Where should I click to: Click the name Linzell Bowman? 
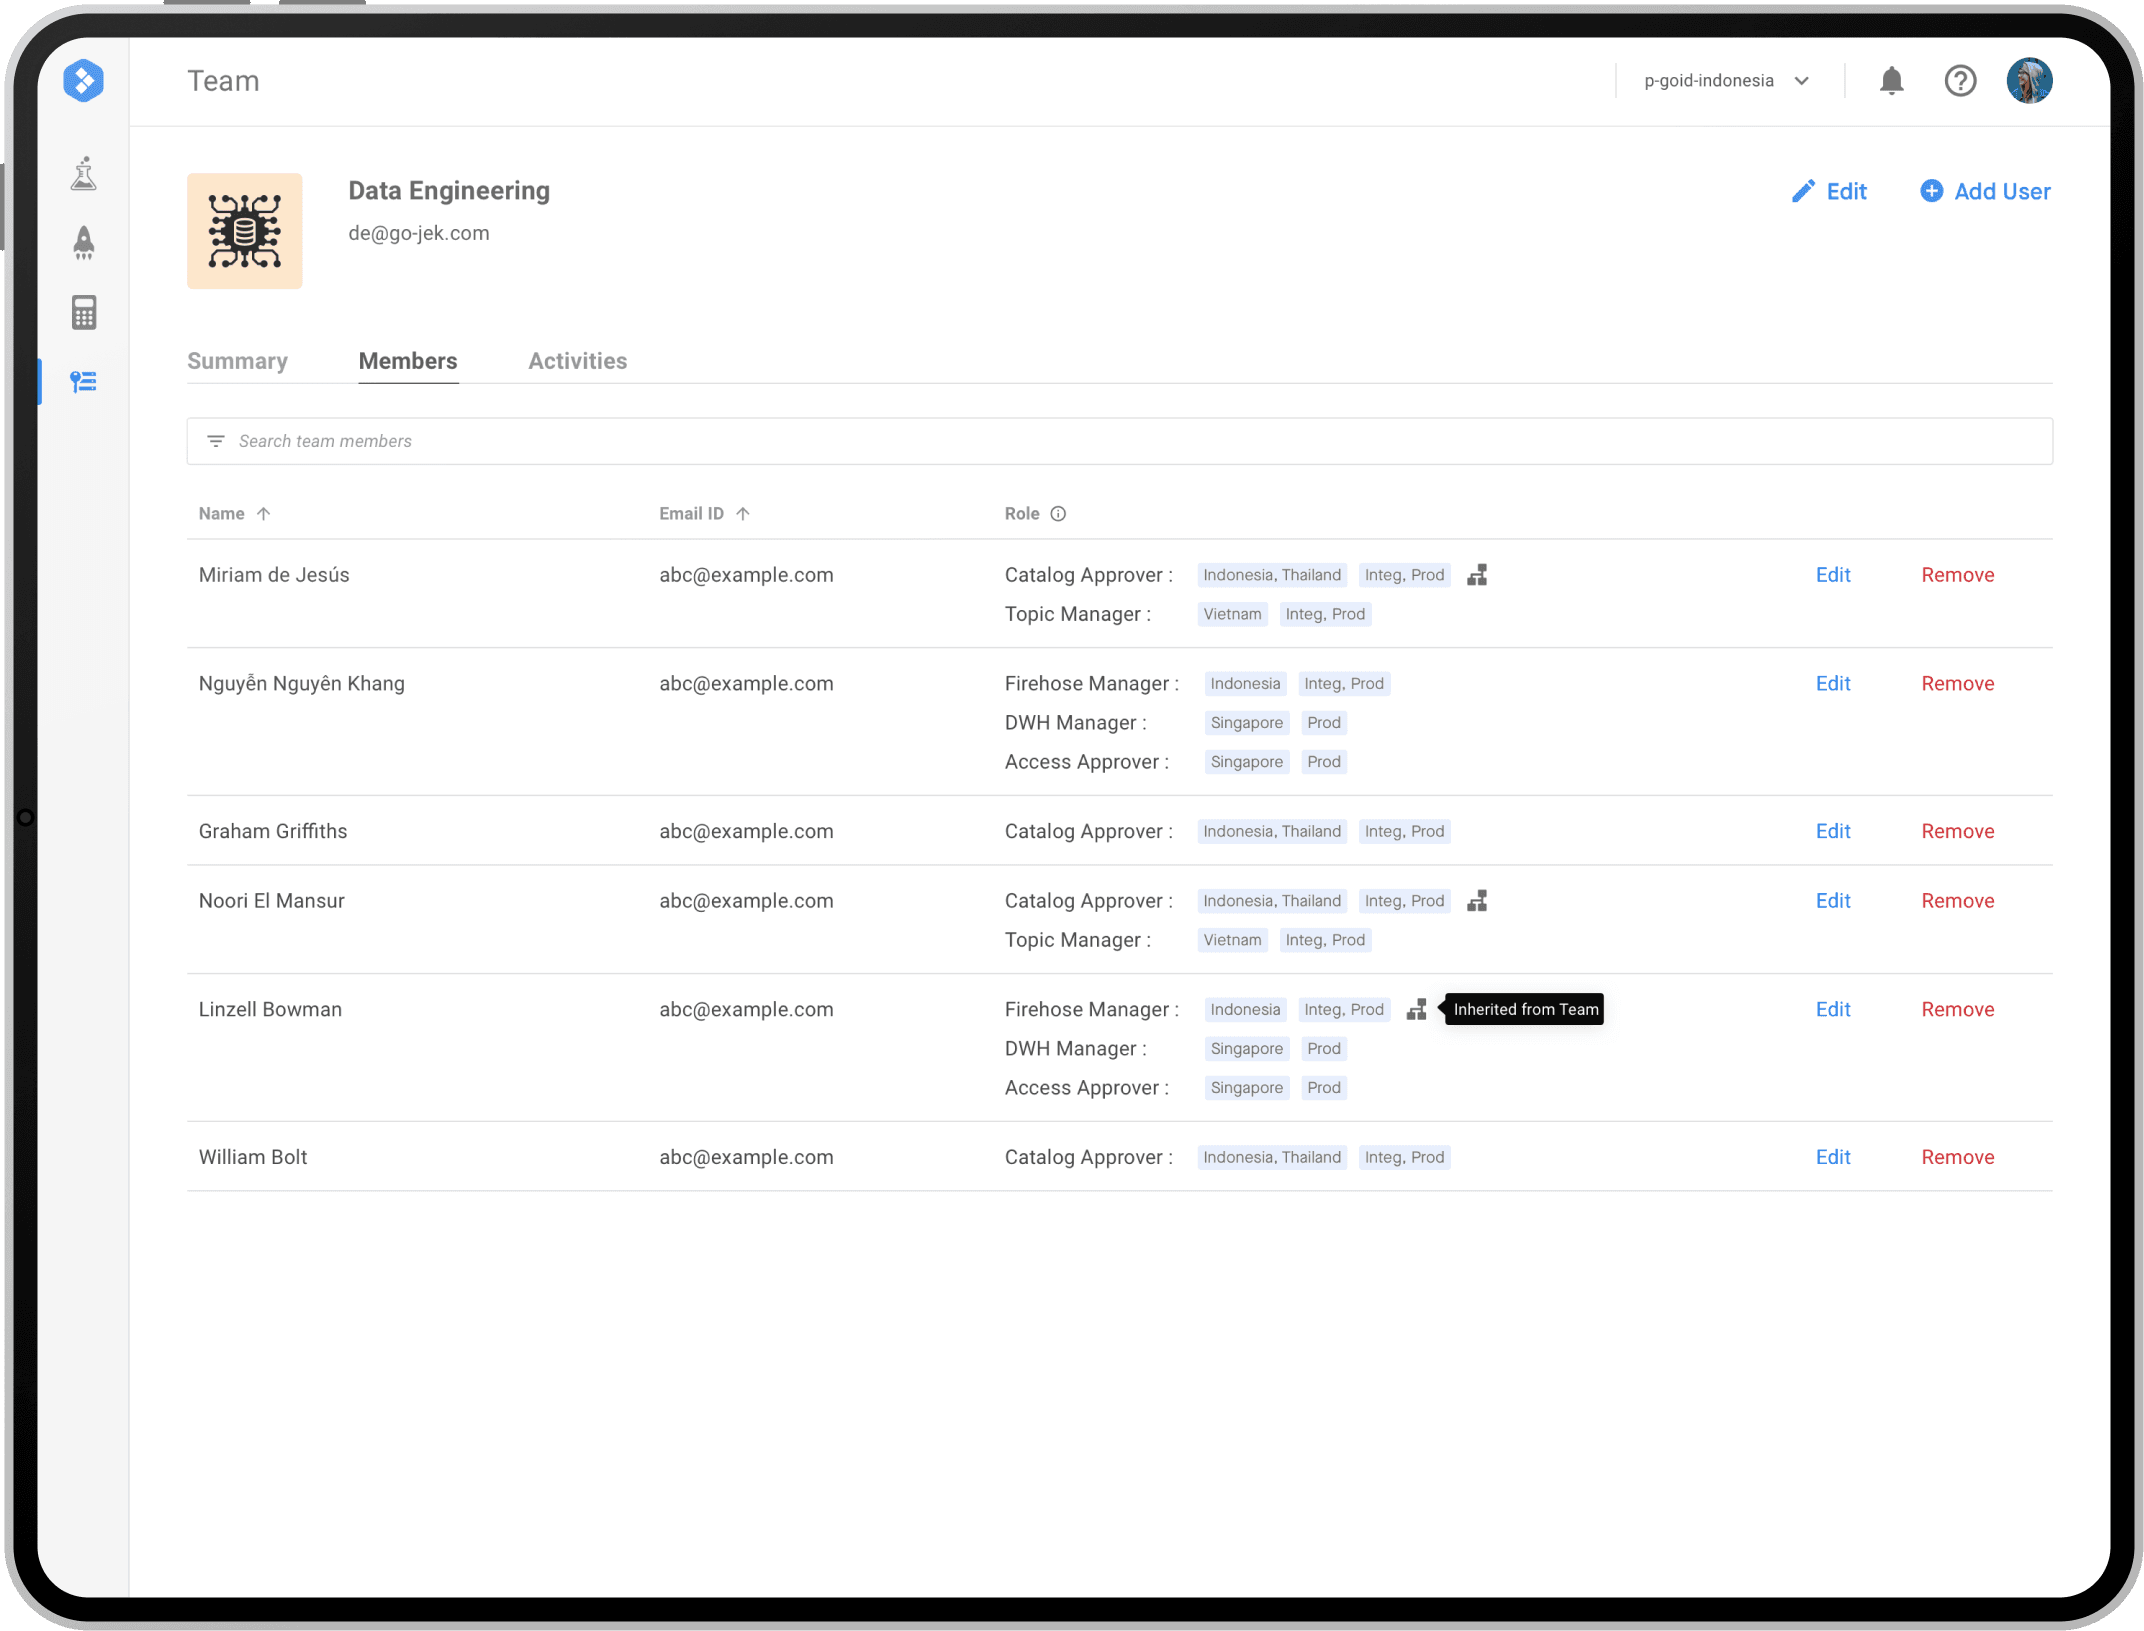(x=270, y=1010)
